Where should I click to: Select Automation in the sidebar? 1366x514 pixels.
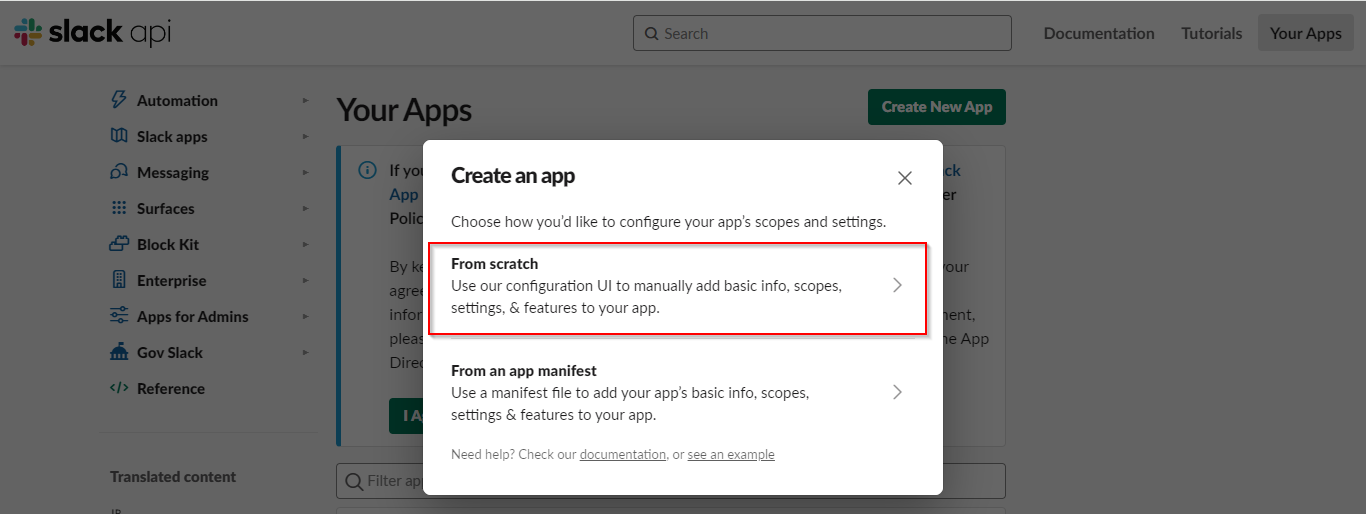point(177,100)
